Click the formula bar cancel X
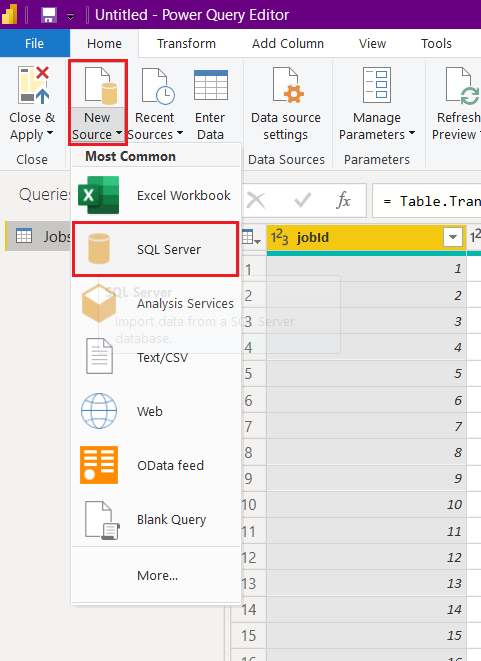Viewport: 481px width, 661px height. [256, 200]
